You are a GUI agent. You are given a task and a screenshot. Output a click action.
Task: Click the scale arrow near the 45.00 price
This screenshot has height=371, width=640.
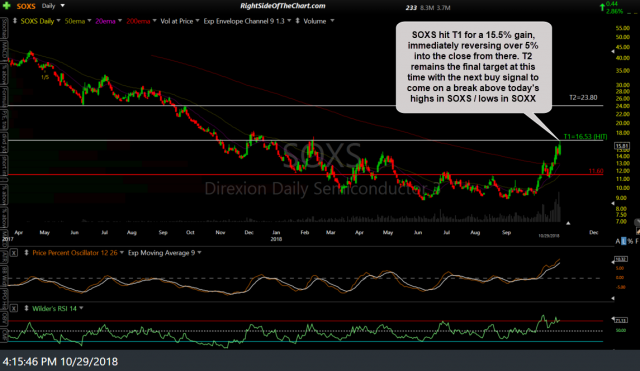[613, 52]
